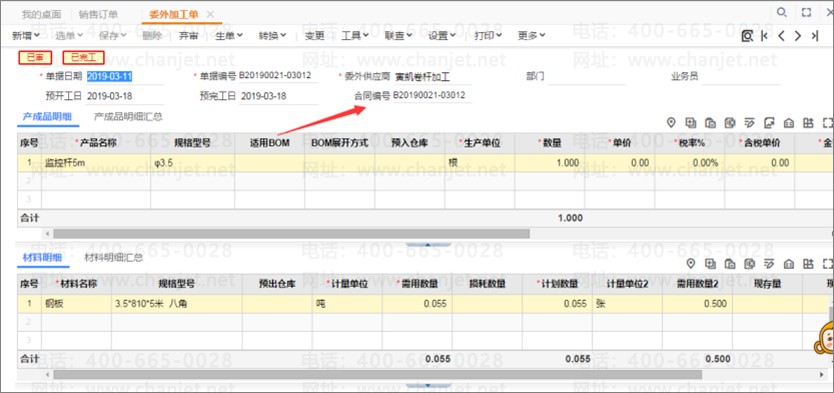Click the add-row copy icon in 材料明细 toolbar
The height and width of the screenshot is (393, 834).
tap(711, 263)
